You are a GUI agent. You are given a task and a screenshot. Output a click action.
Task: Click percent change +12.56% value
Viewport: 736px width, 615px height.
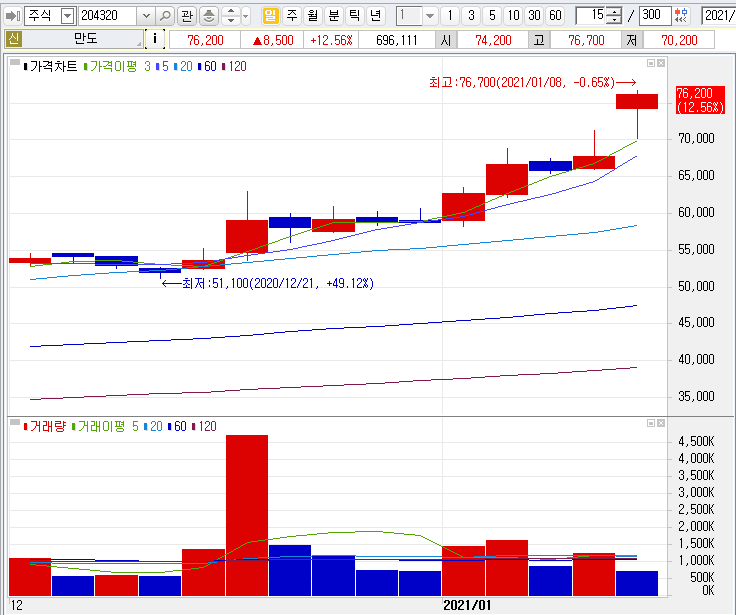[331, 40]
